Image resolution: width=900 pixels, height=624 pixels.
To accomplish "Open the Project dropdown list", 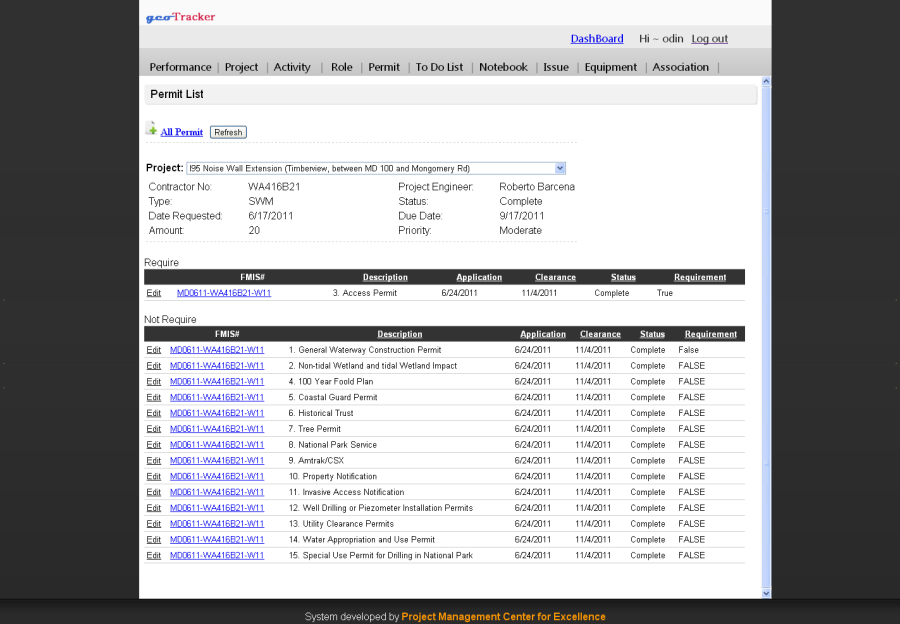I will [x=560, y=168].
